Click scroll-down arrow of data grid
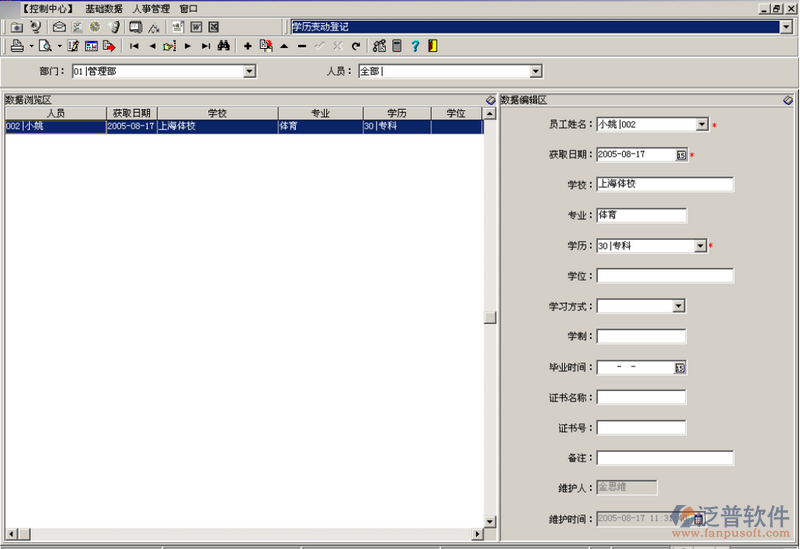The width and height of the screenshot is (800, 549). pyautogui.click(x=490, y=521)
